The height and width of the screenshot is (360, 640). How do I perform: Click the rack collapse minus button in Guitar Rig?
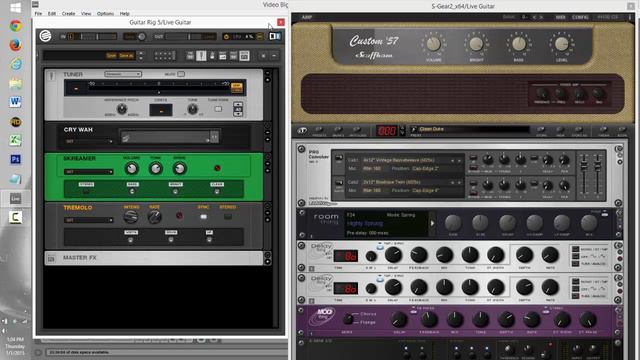coord(274,56)
